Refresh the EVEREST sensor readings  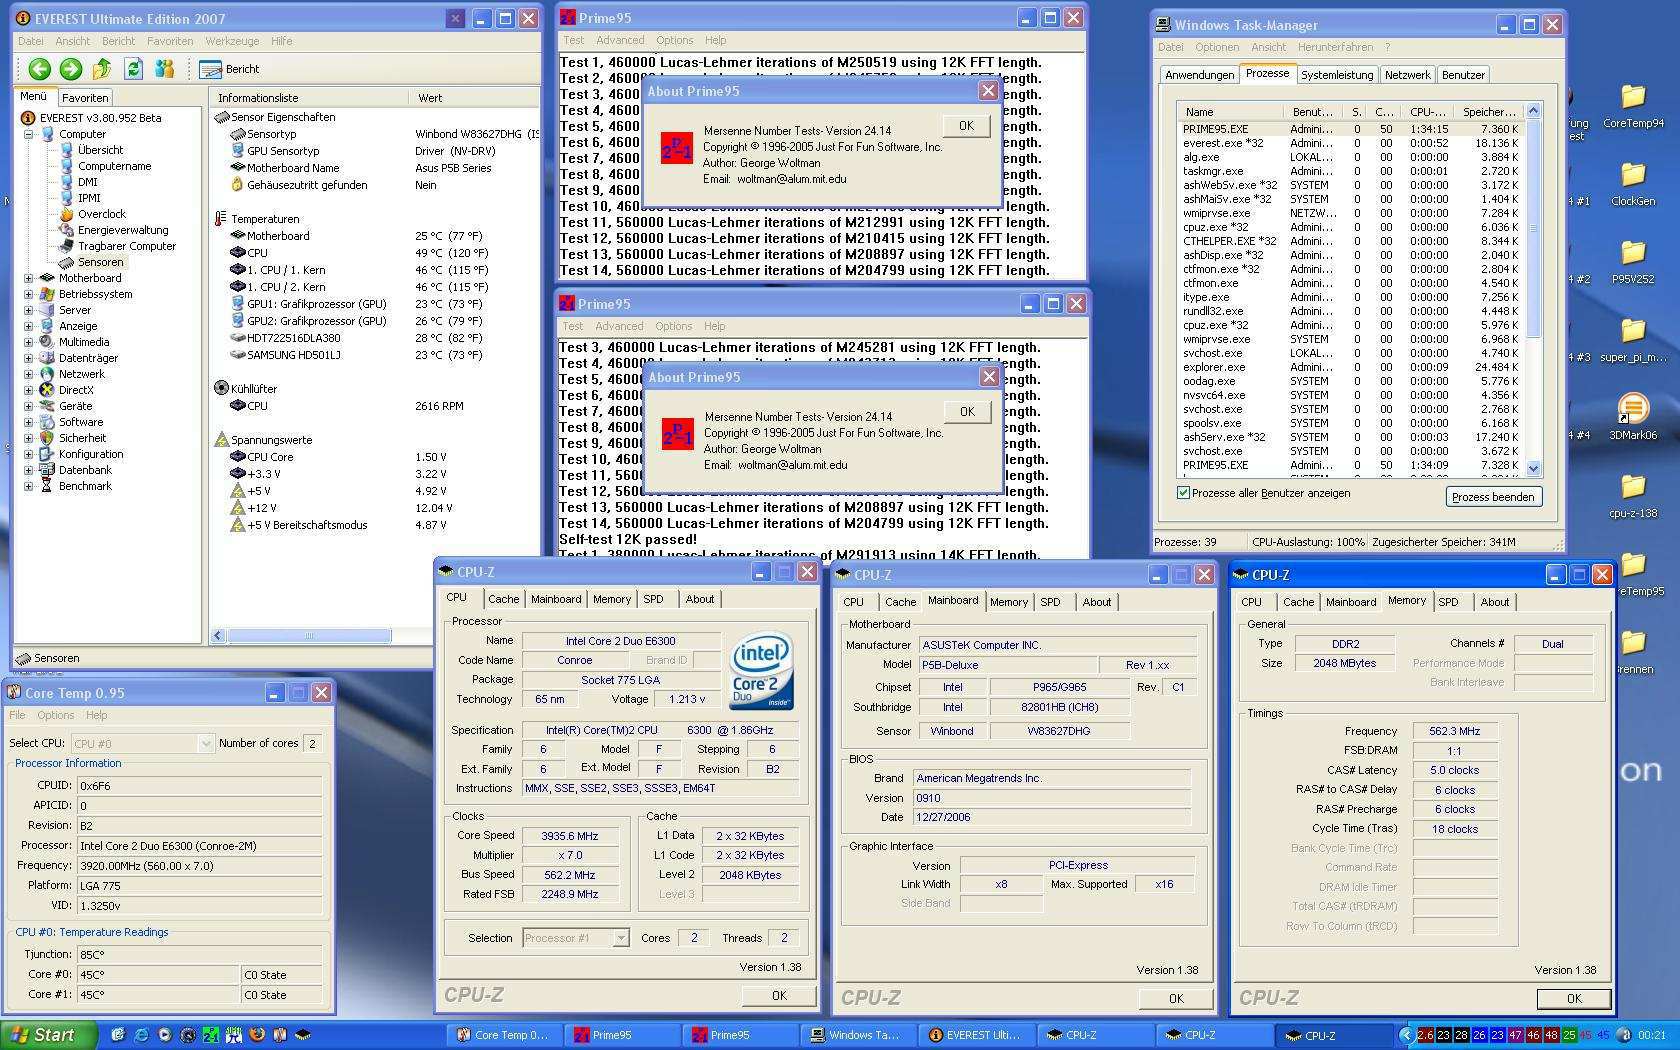point(133,69)
